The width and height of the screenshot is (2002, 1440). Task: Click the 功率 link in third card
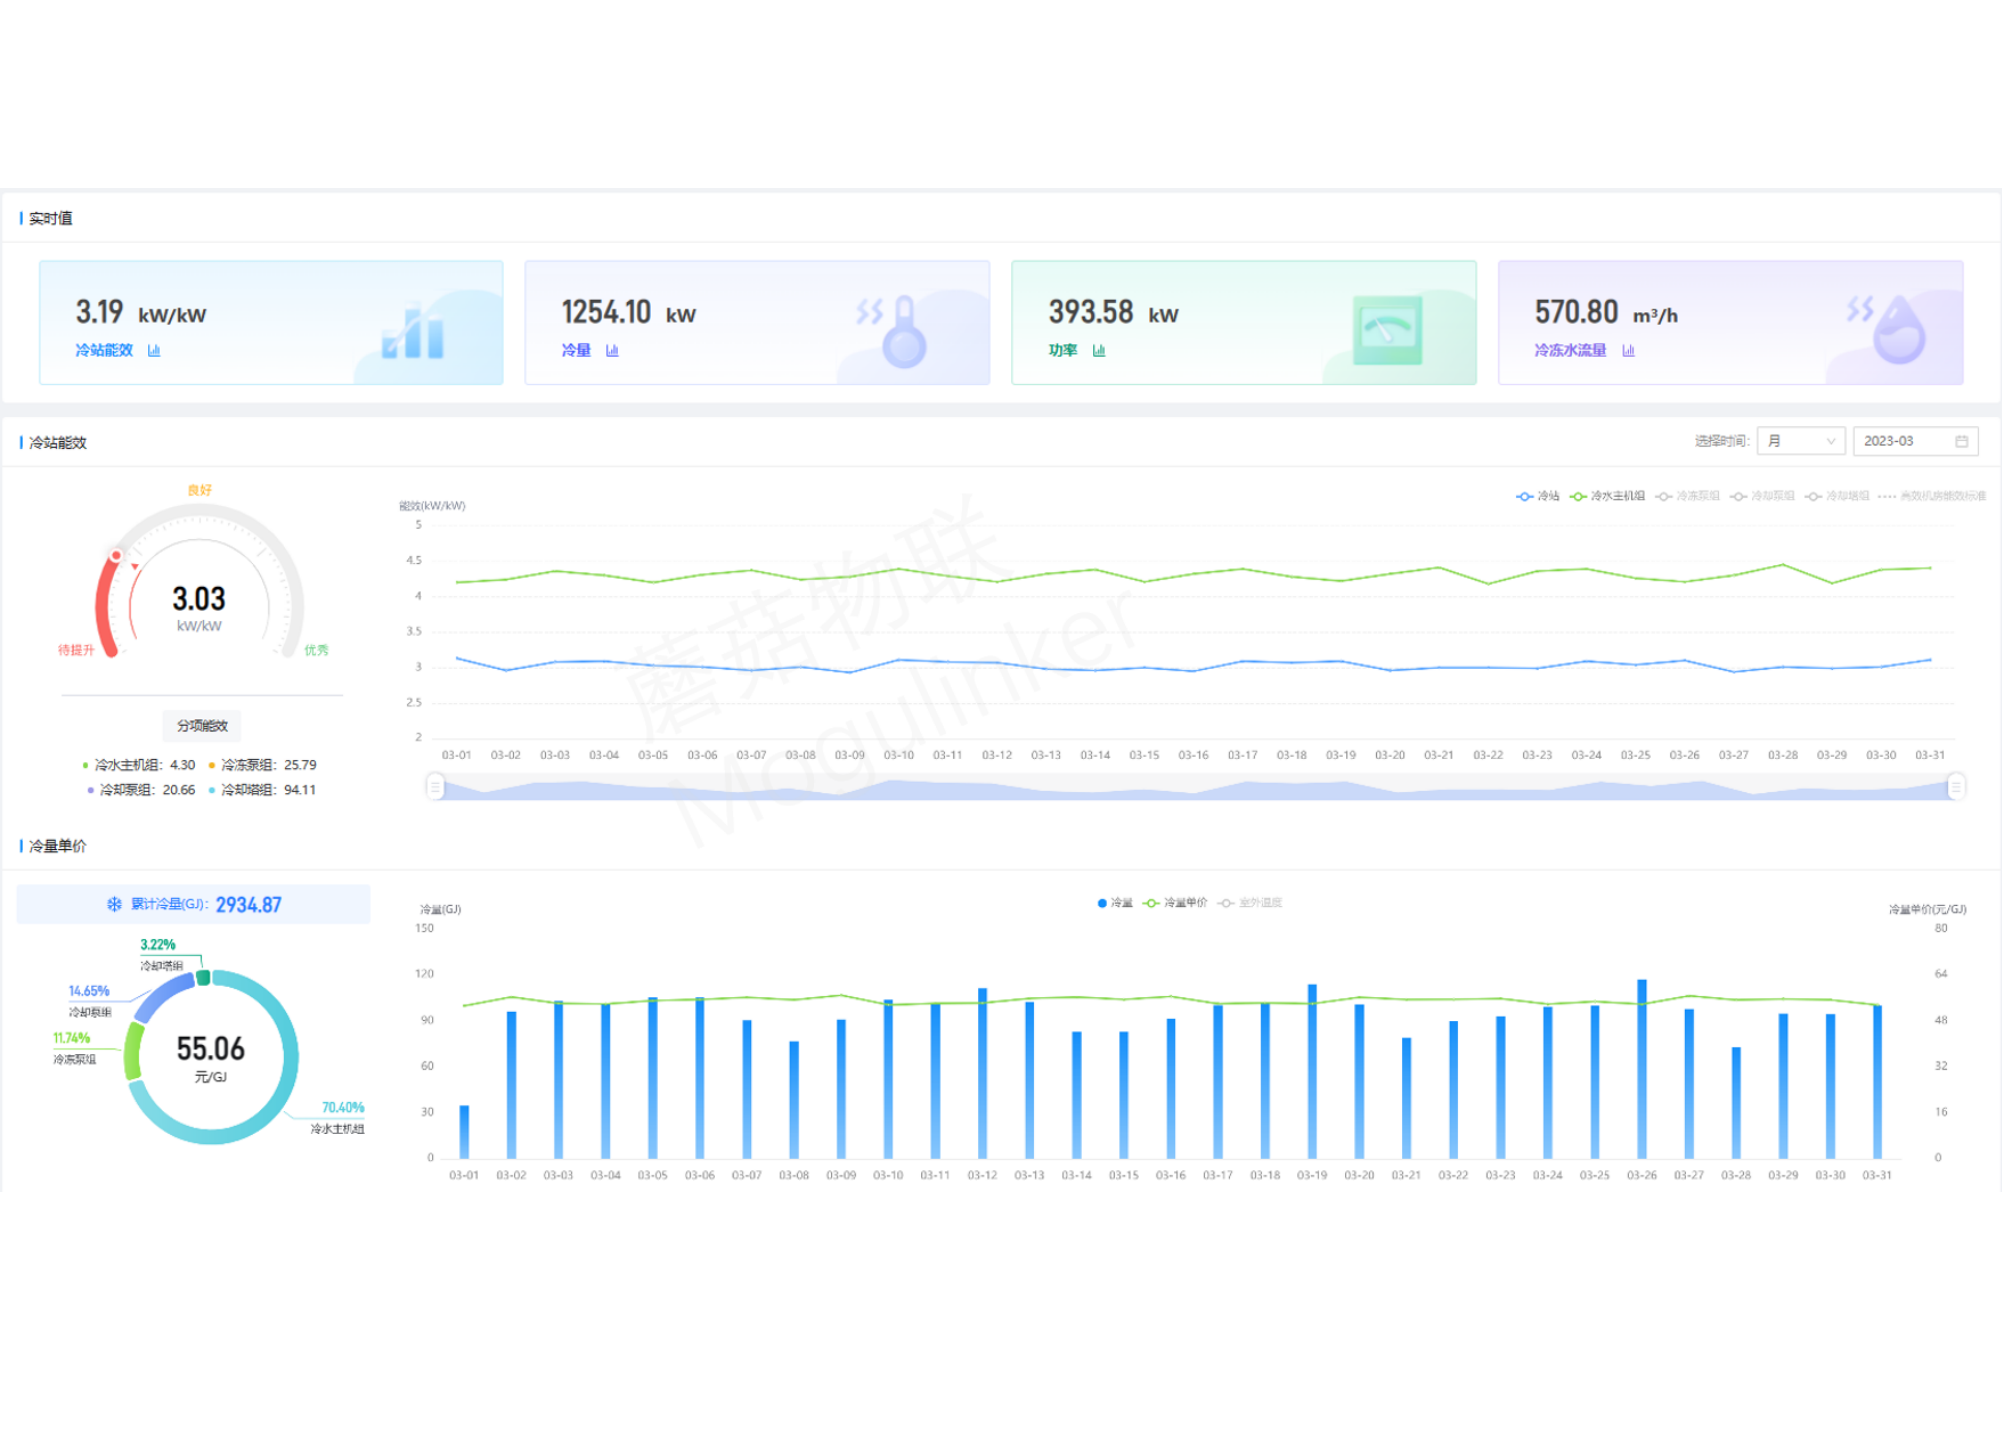click(x=1063, y=350)
